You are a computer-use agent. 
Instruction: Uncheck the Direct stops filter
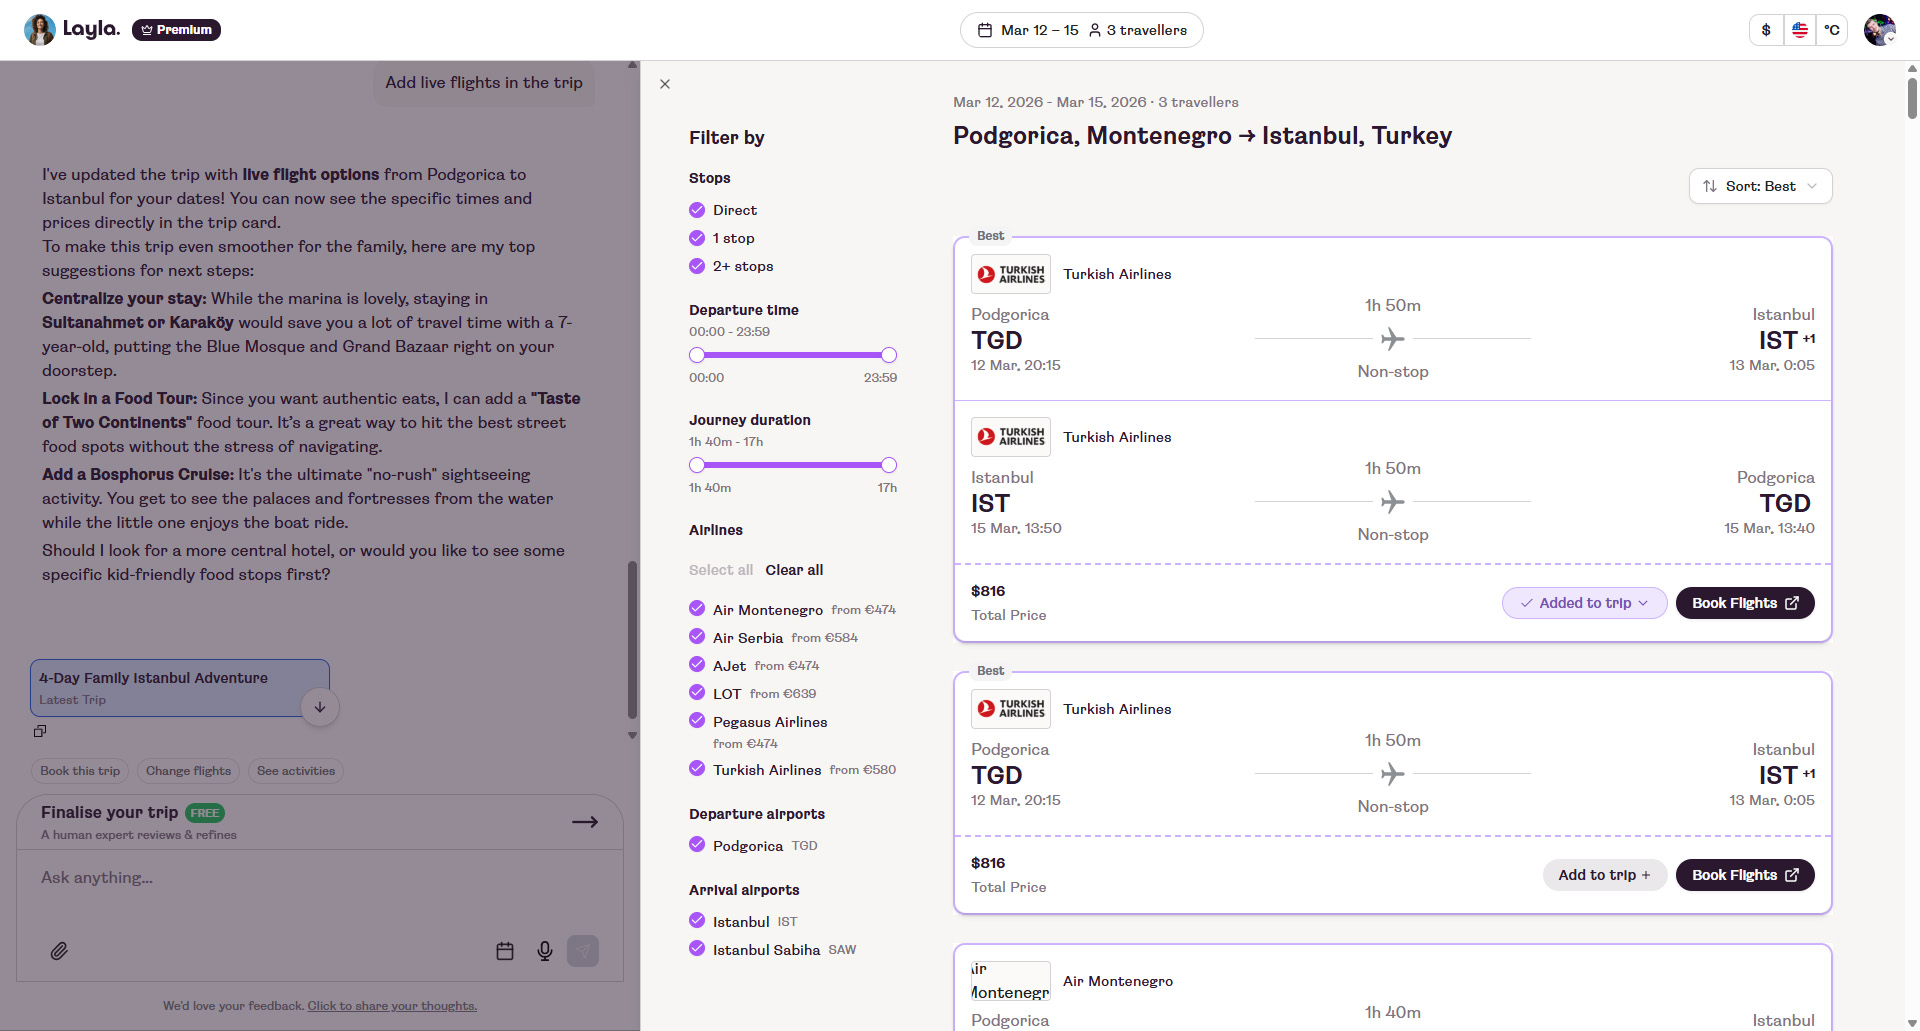pyautogui.click(x=697, y=210)
